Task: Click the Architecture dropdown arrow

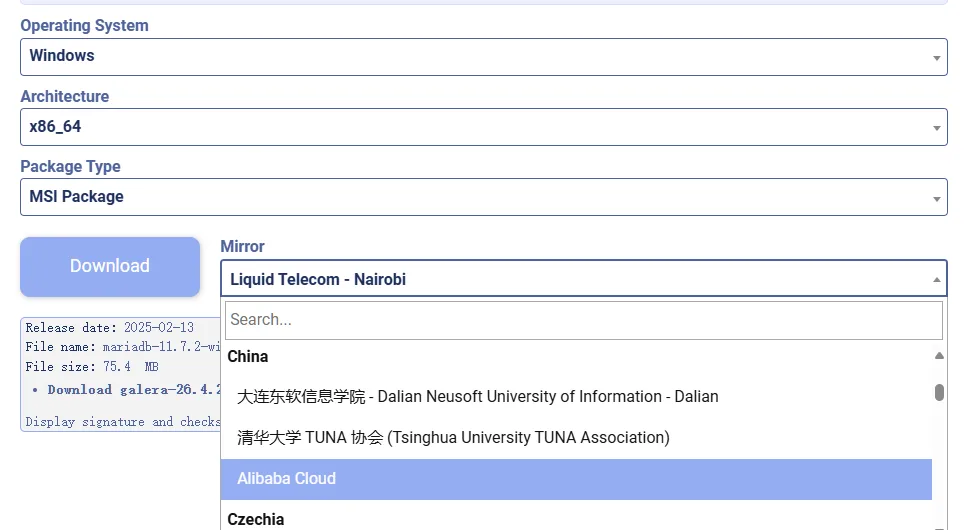Action: point(936,128)
